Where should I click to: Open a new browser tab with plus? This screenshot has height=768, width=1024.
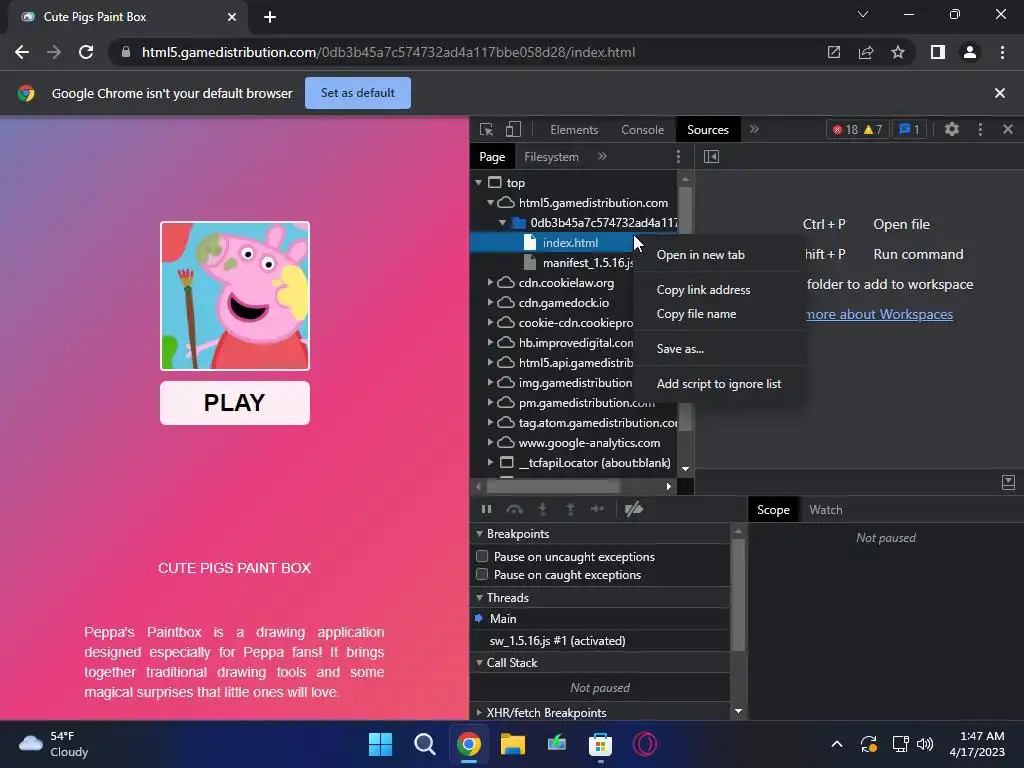tap(270, 17)
